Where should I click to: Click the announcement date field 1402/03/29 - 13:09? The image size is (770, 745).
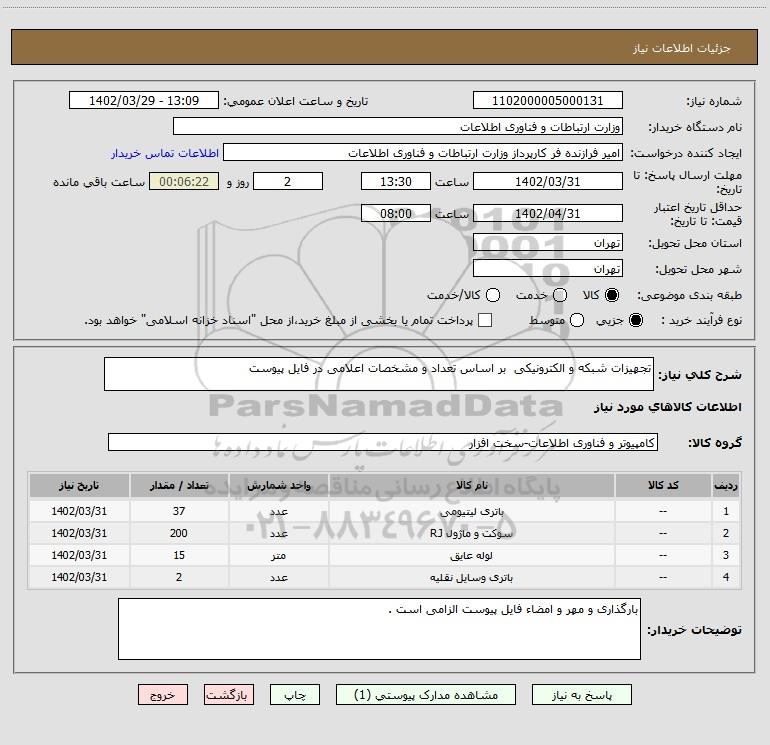click(144, 101)
